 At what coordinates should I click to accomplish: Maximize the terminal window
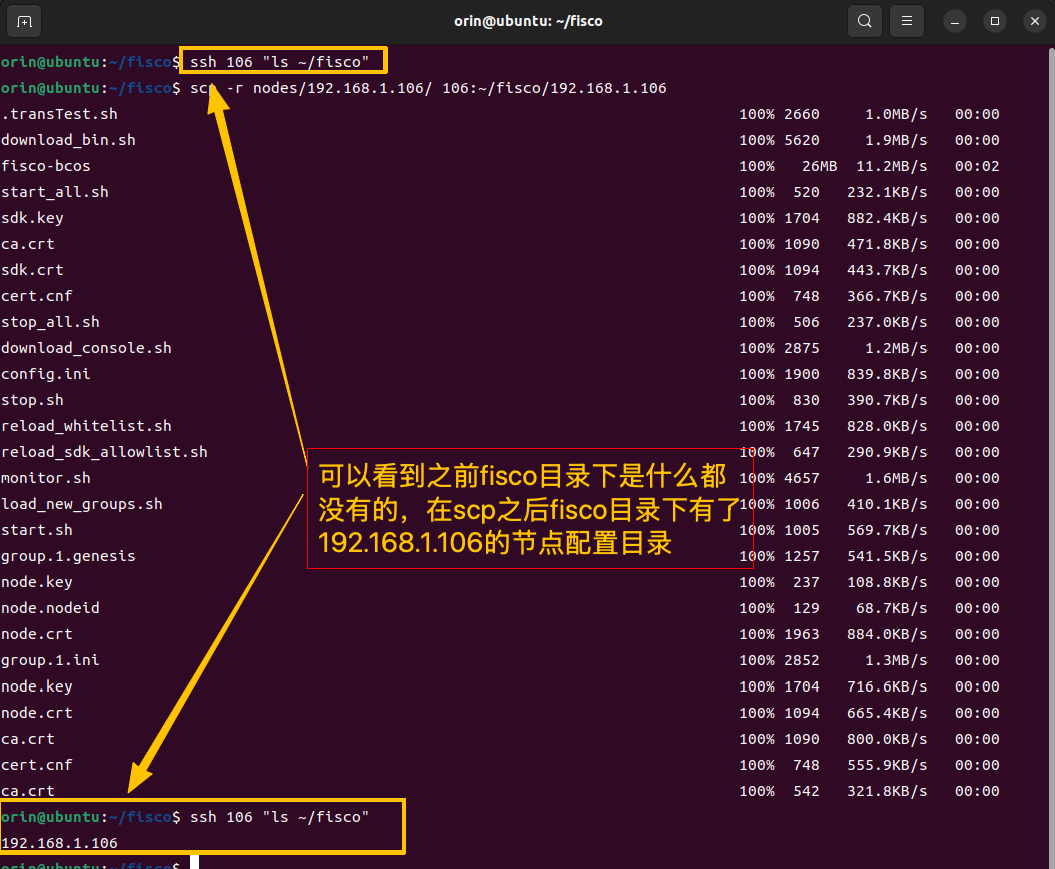tap(994, 22)
